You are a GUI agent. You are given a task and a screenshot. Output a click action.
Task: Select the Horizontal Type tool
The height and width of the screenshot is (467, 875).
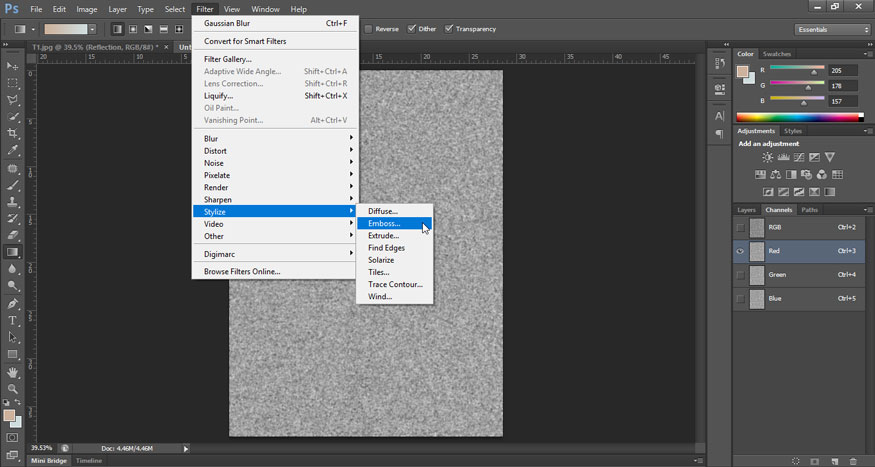click(x=13, y=321)
